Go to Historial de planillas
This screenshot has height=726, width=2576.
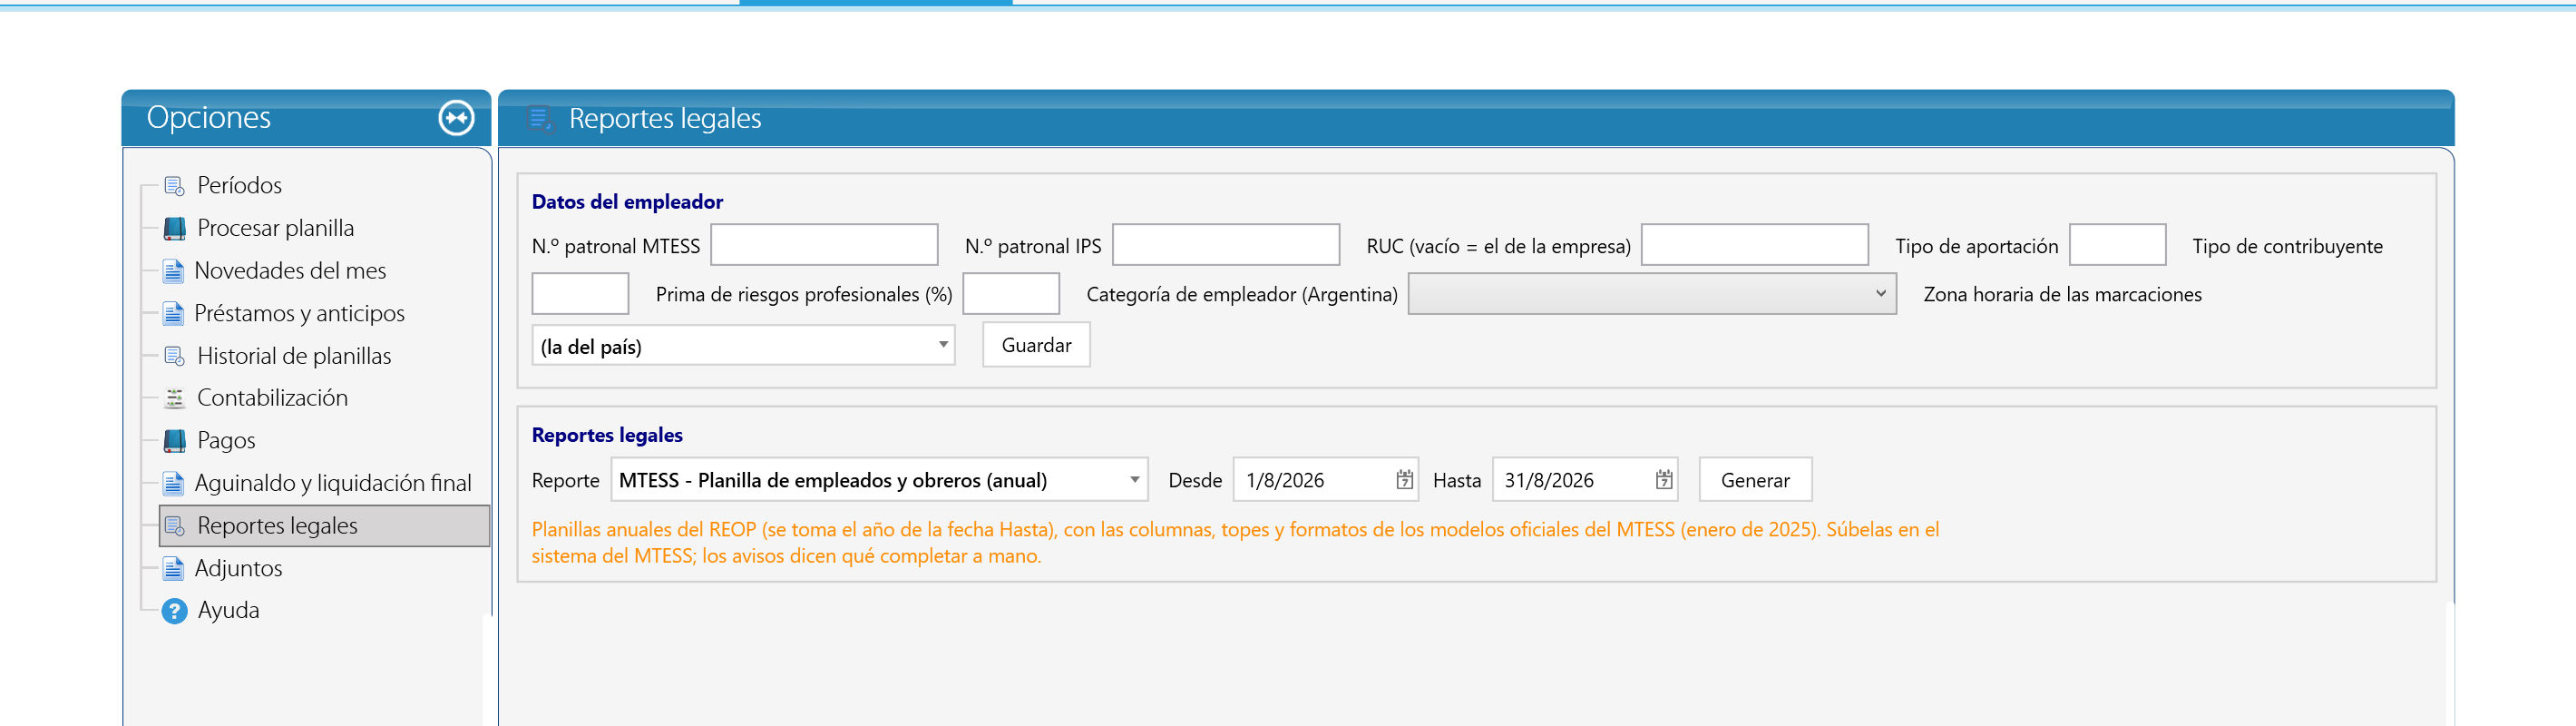click(x=294, y=356)
